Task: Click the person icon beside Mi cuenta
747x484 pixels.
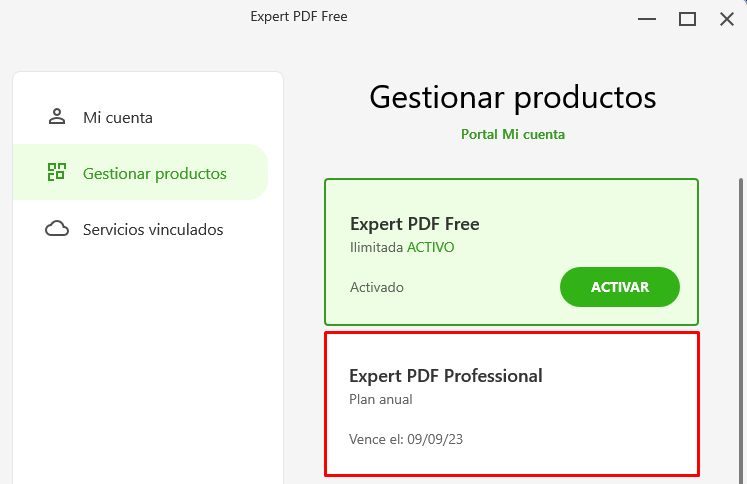Action: tap(57, 117)
